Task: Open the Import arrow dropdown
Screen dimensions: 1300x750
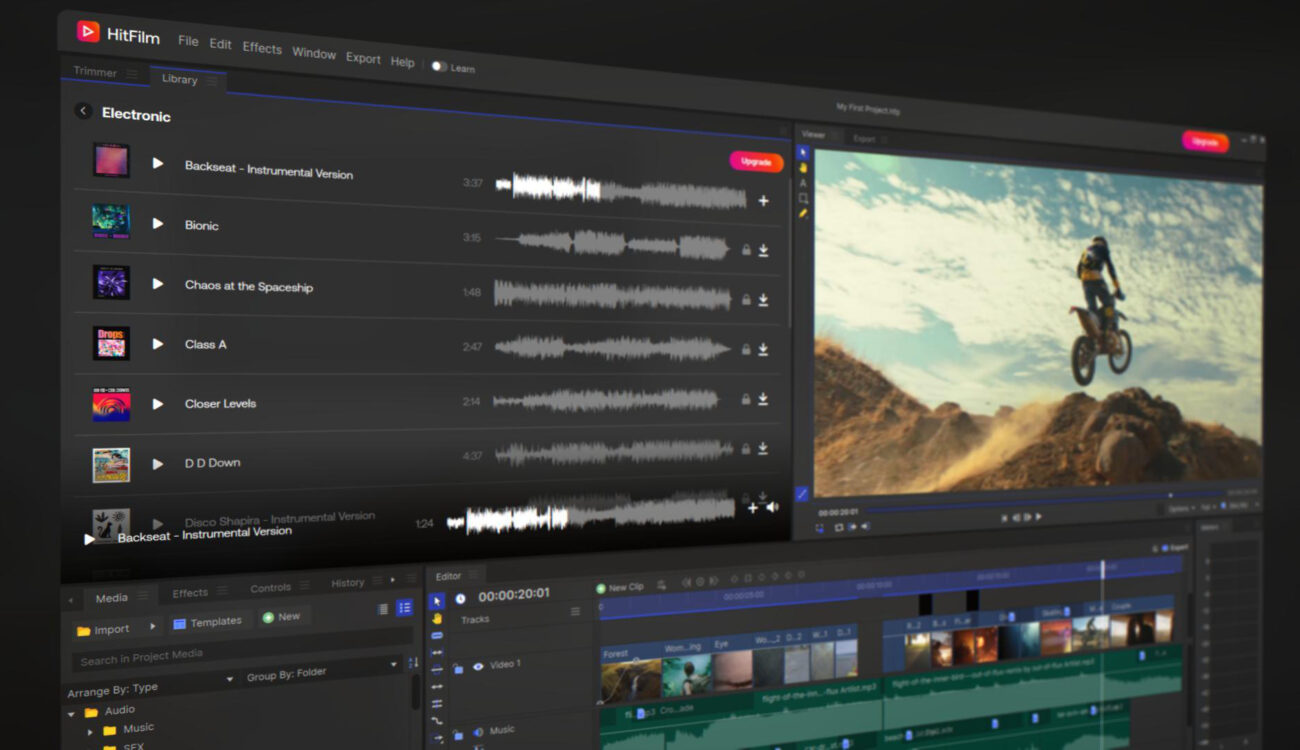Action: click(152, 626)
